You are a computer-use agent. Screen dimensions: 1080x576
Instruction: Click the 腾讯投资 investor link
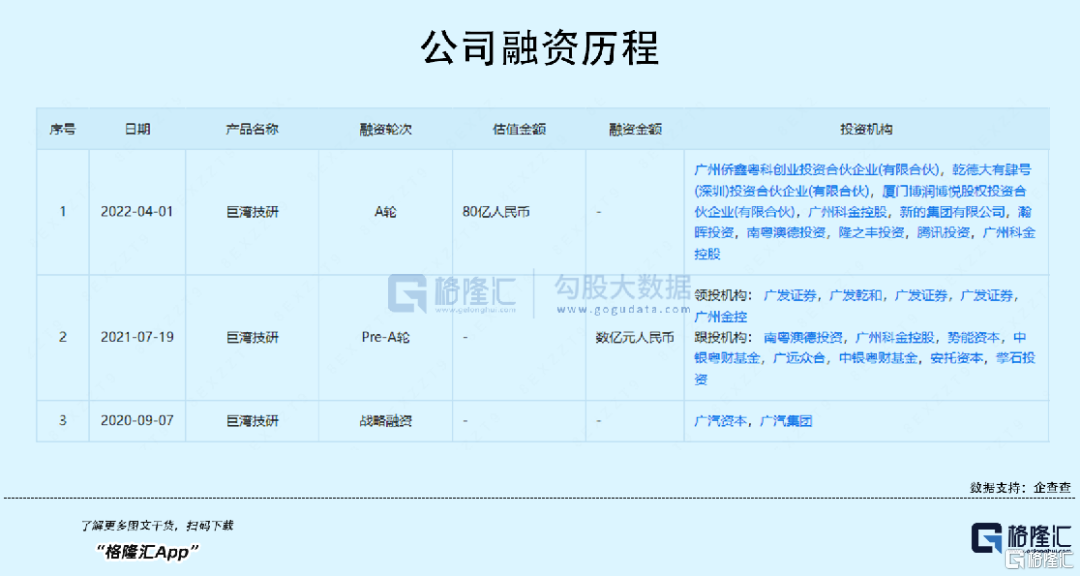[x=943, y=233]
